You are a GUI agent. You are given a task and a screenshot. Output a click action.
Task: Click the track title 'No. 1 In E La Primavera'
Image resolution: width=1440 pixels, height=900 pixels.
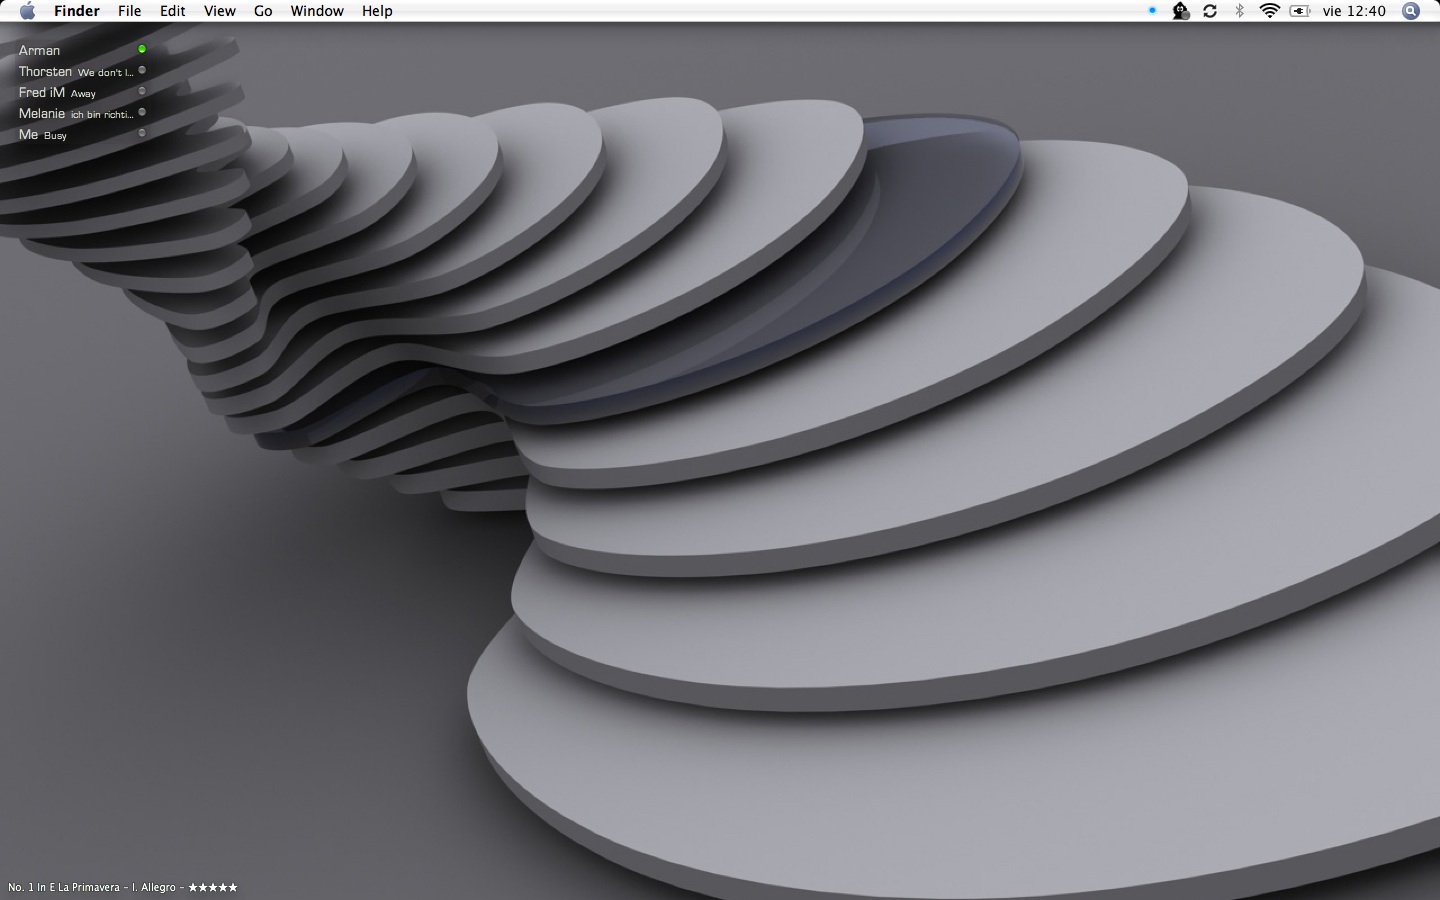(x=64, y=887)
